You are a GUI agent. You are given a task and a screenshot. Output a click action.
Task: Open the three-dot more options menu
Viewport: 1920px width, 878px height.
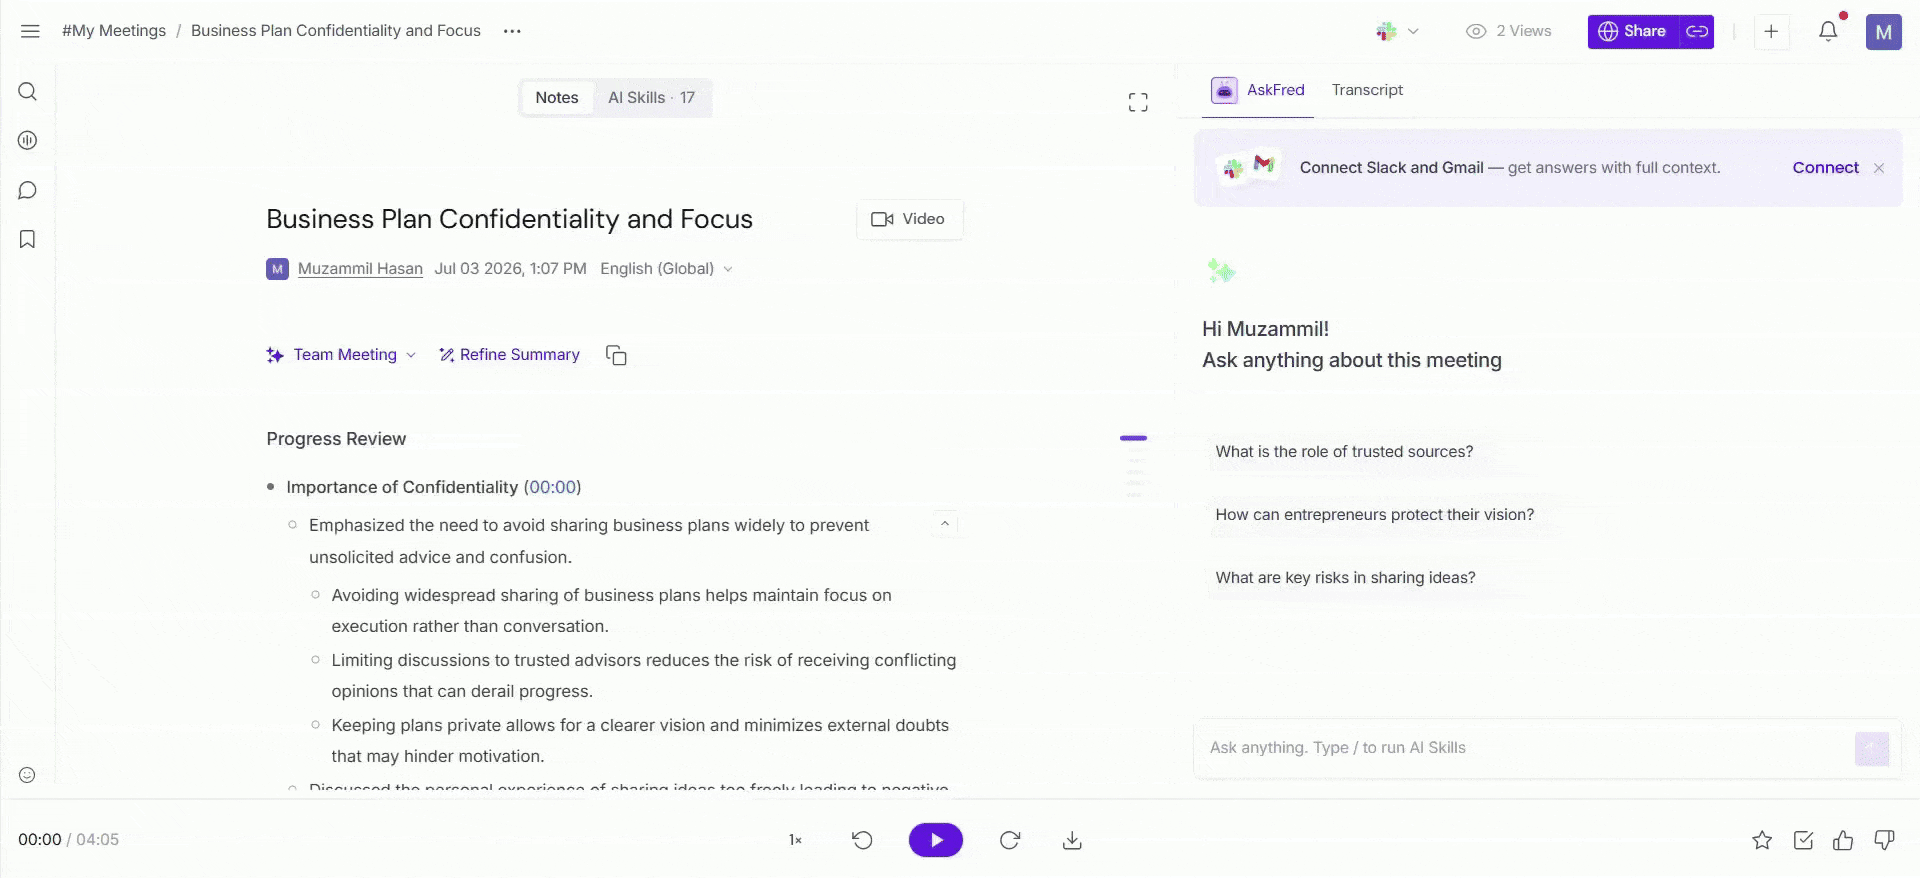pyautogui.click(x=512, y=31)
